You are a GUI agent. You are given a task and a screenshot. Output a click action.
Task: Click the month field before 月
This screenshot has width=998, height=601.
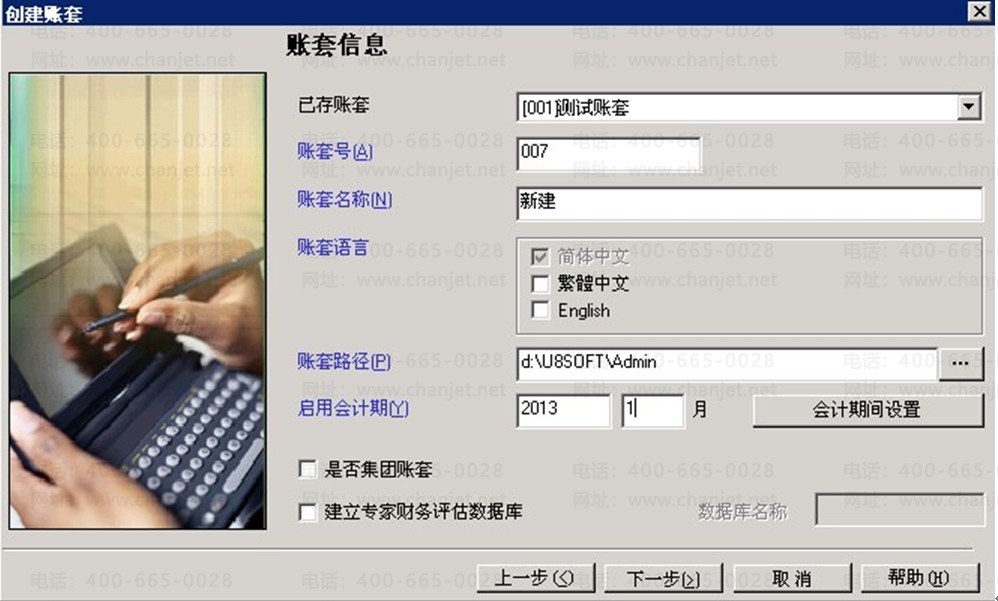point(653,410)
